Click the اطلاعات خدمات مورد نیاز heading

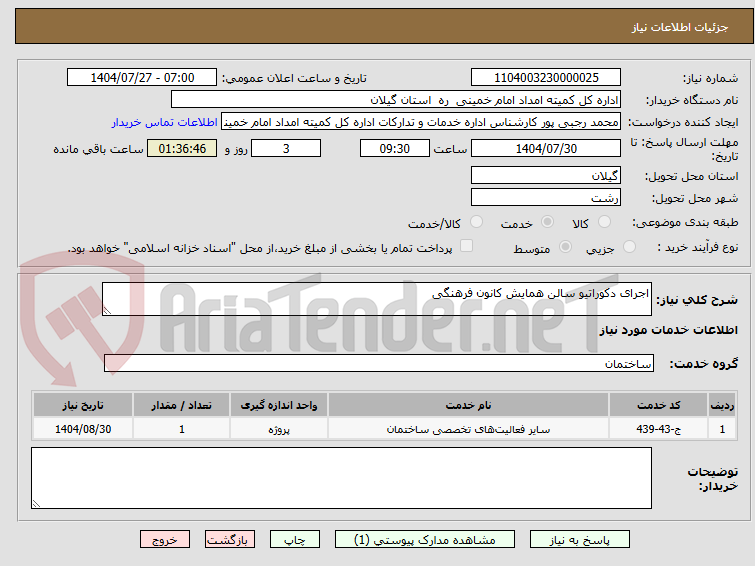(x=668, y=330)
